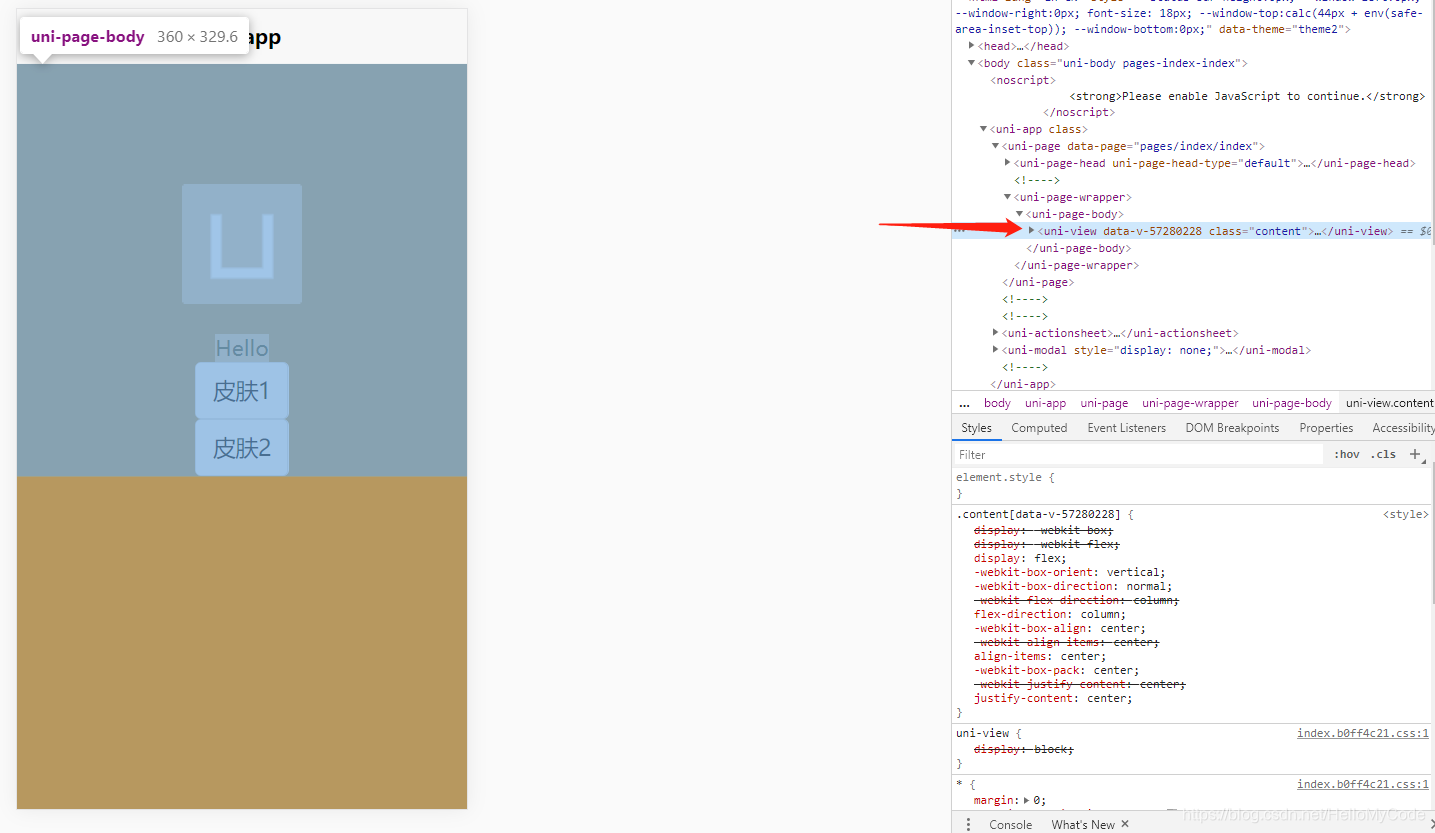Select uni-page-body in the breadcrumb bar
Image resolution: width=1435 pixels, height=833 pixels.
click(1291, 403)
